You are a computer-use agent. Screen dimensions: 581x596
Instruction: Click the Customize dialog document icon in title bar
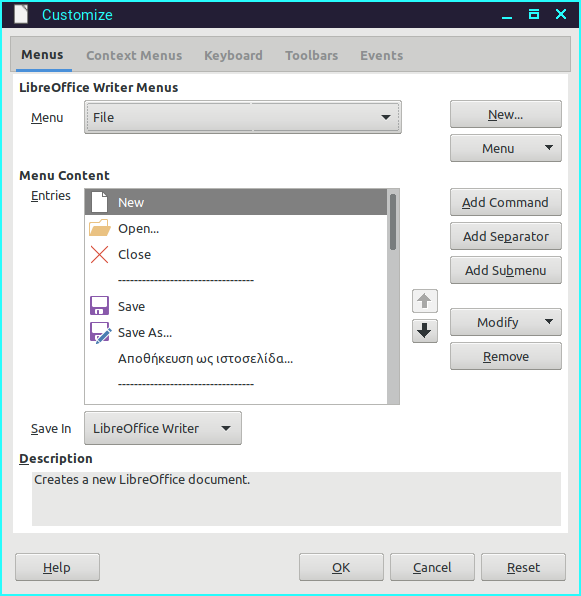[x=21, y=14]
